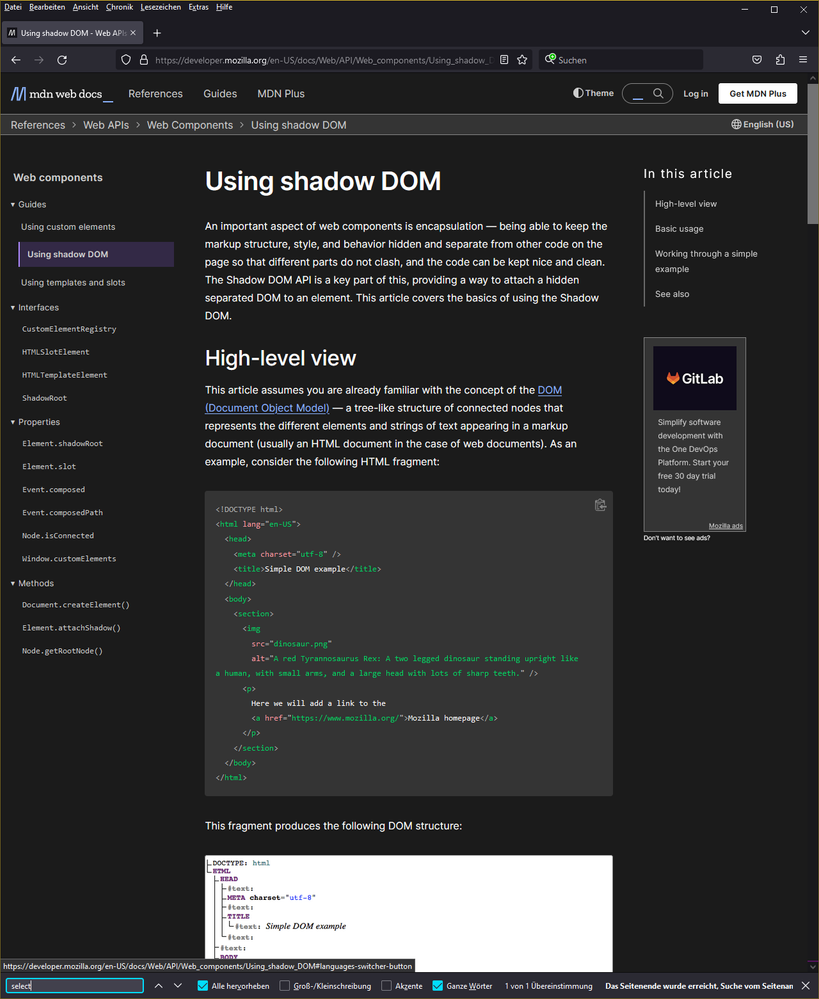
Task: Enable Akzente checkbox
Action: pos(386,986)
